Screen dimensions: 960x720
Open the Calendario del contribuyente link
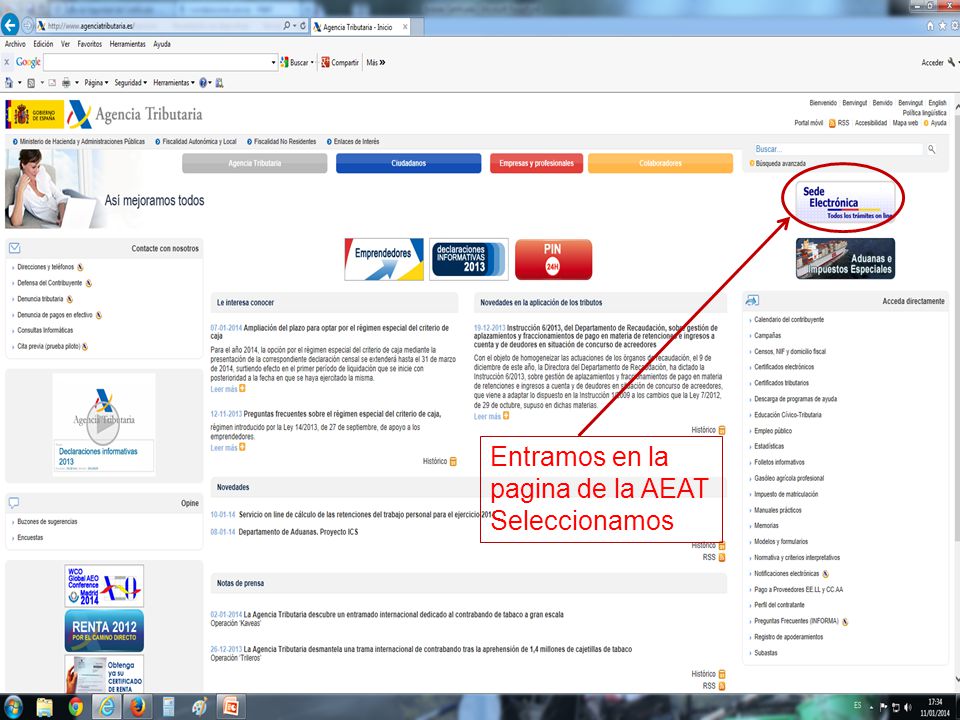[x=789, y=320]
